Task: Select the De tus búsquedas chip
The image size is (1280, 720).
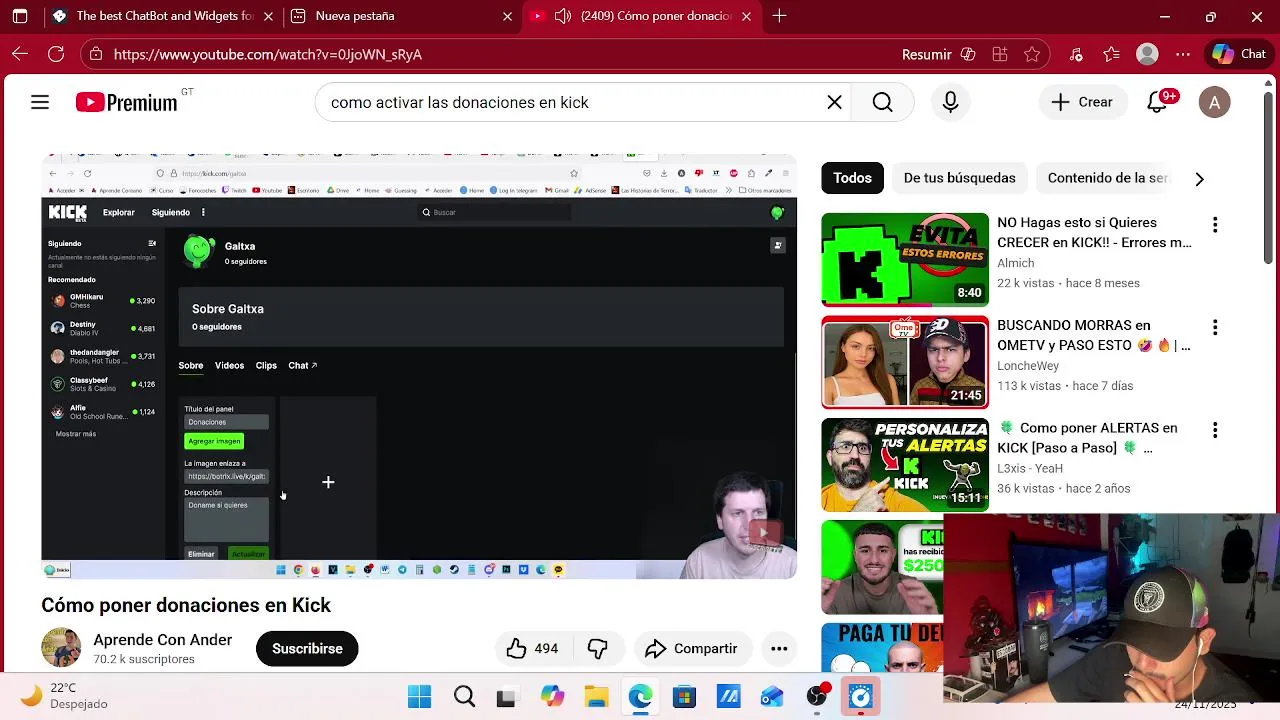Action: (959, 178)
